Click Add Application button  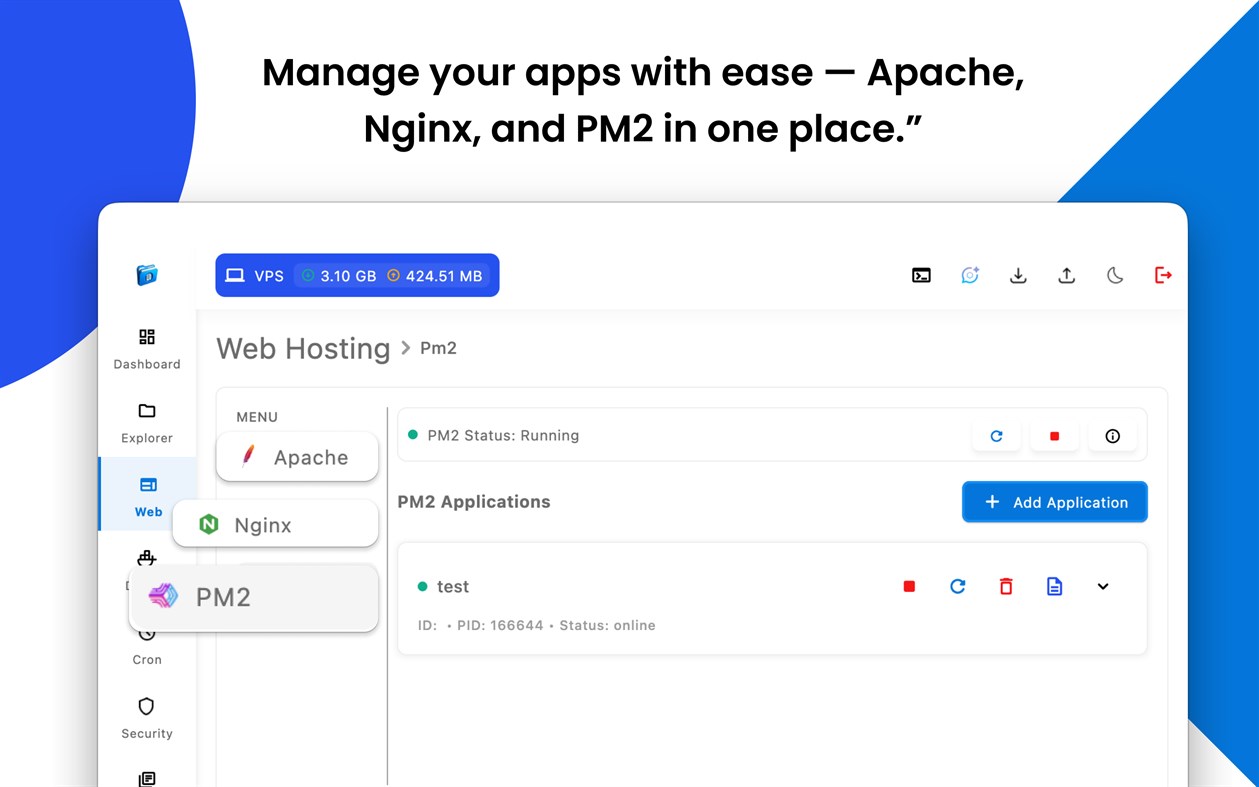[x=1055, y=502]
